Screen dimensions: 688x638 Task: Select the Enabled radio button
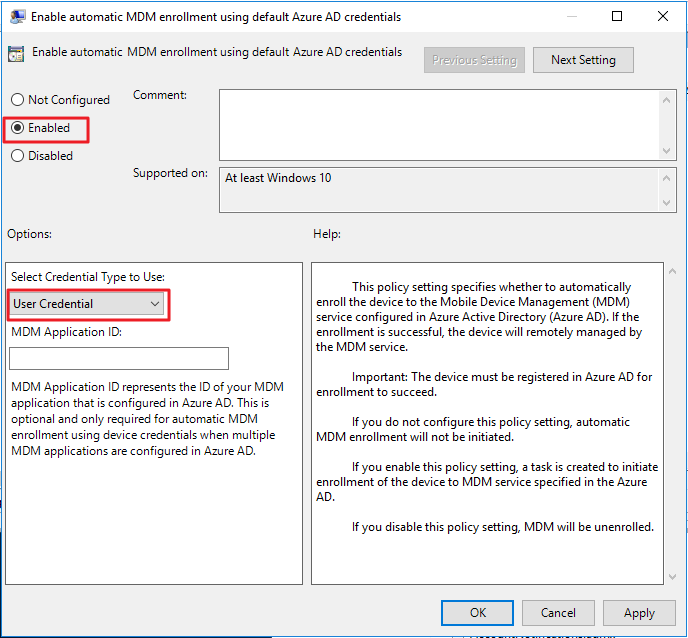pos(18,128)
